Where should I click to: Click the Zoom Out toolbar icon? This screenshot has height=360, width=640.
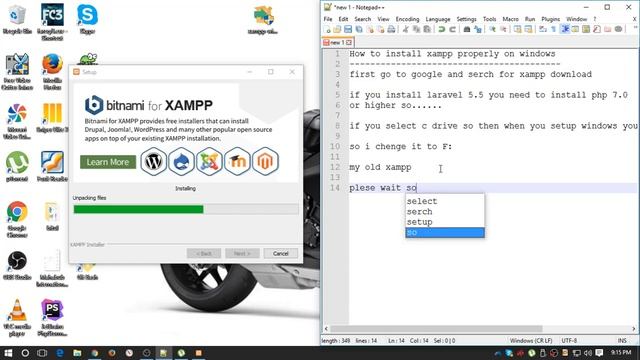click(504, 29)
